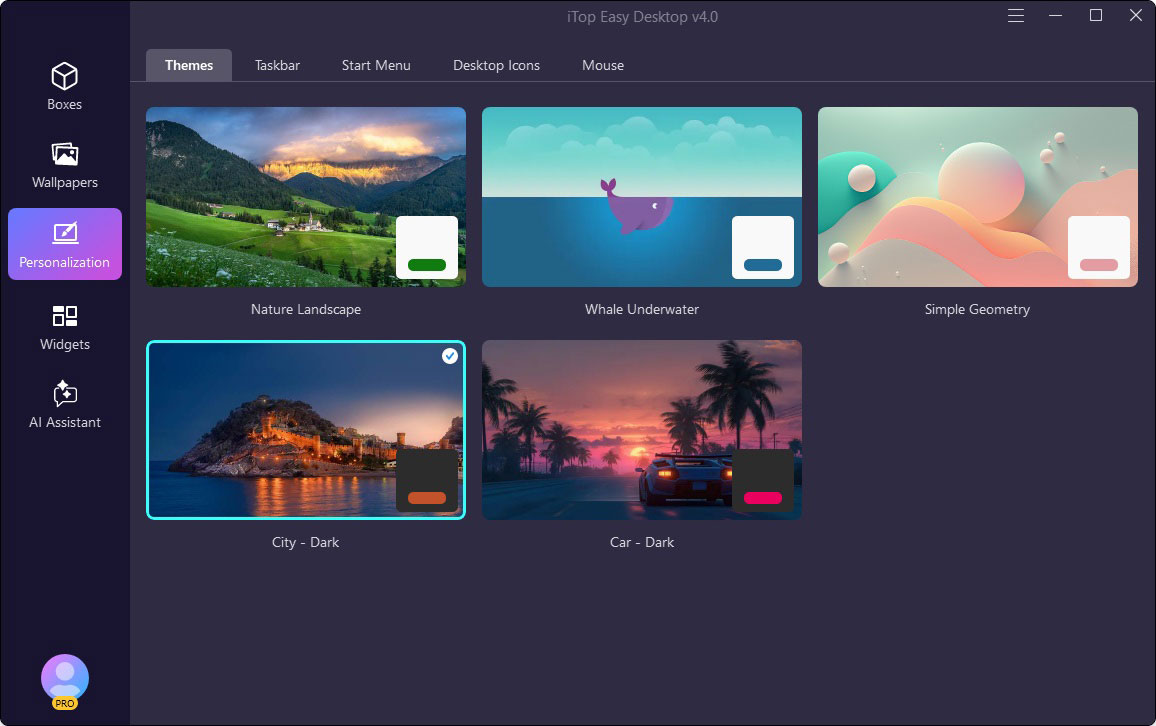Choose the Simple Geometry theme

(x=977, y=196)
